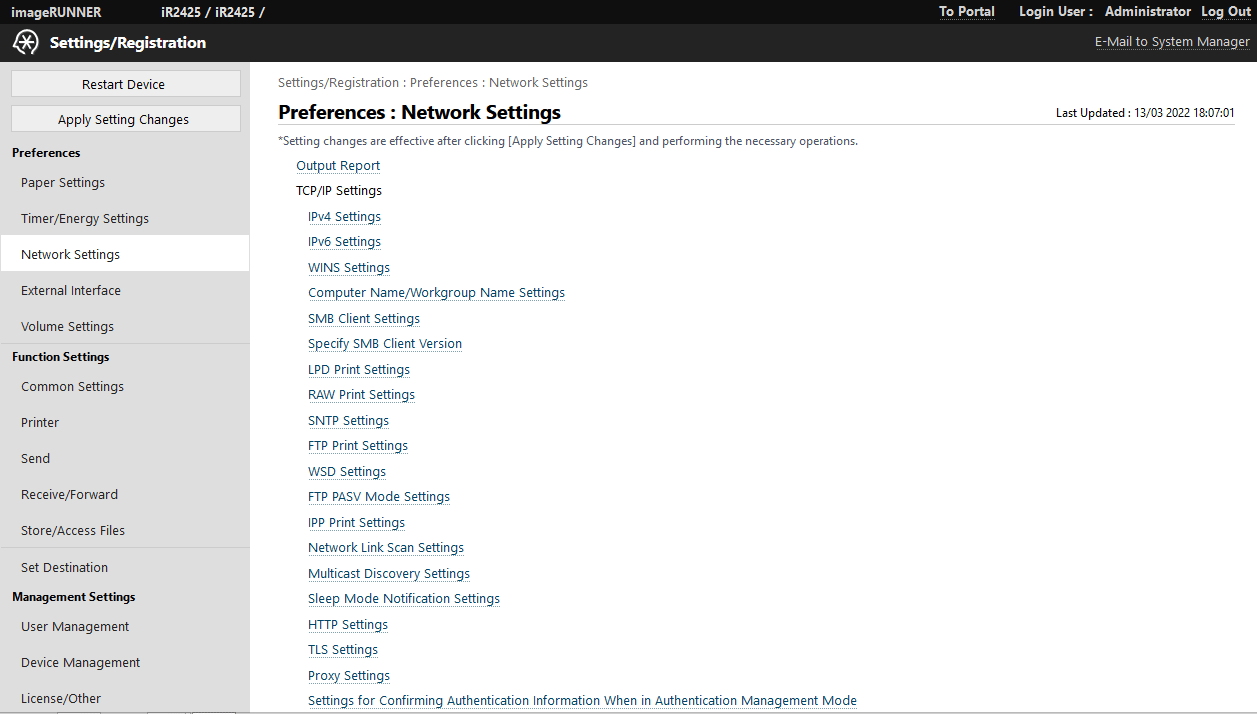Screen dimensions: 1257x714
Task: Open SMB Client Settings link
Action: pos(364,319)
